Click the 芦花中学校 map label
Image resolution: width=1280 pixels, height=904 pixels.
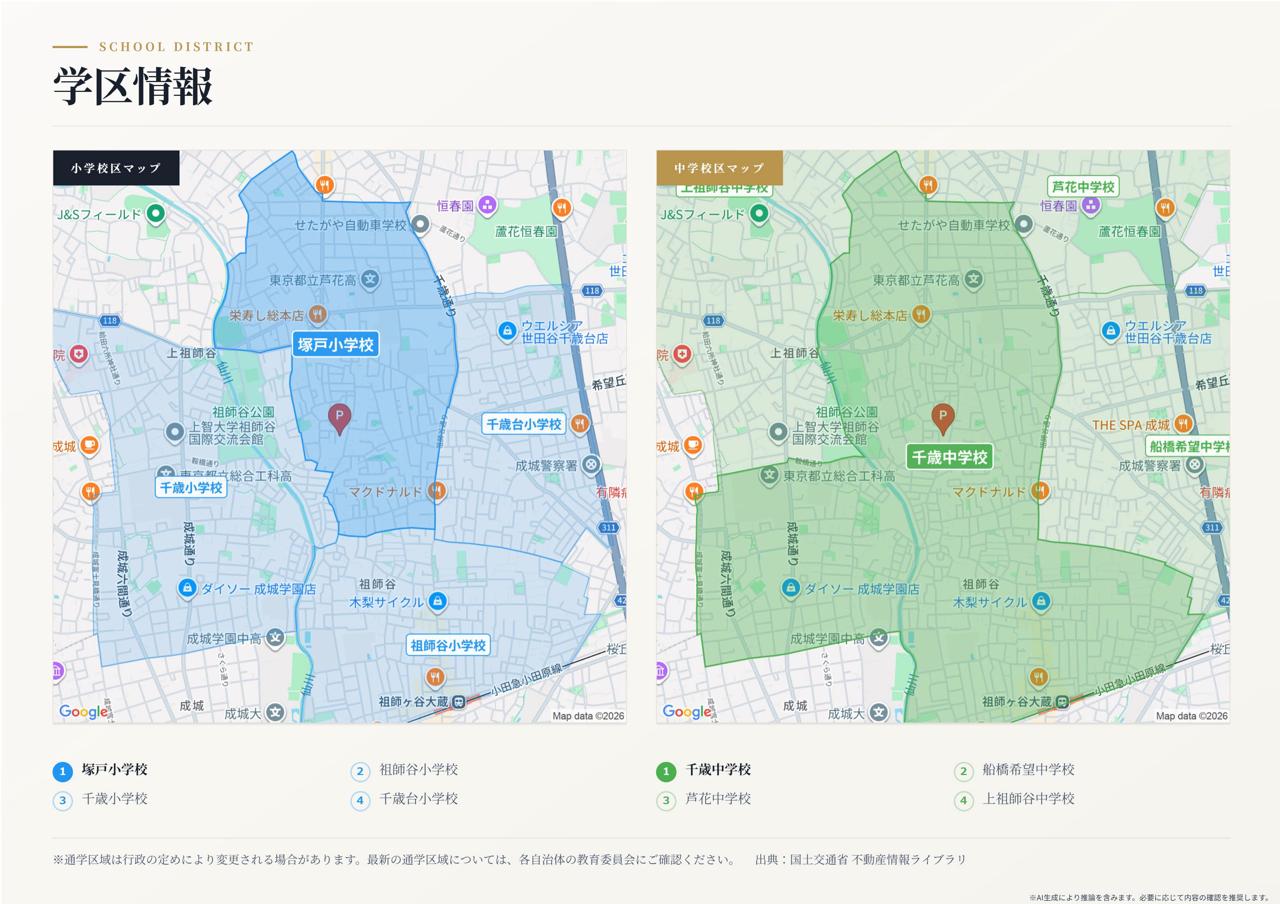tap(1083, 187)
